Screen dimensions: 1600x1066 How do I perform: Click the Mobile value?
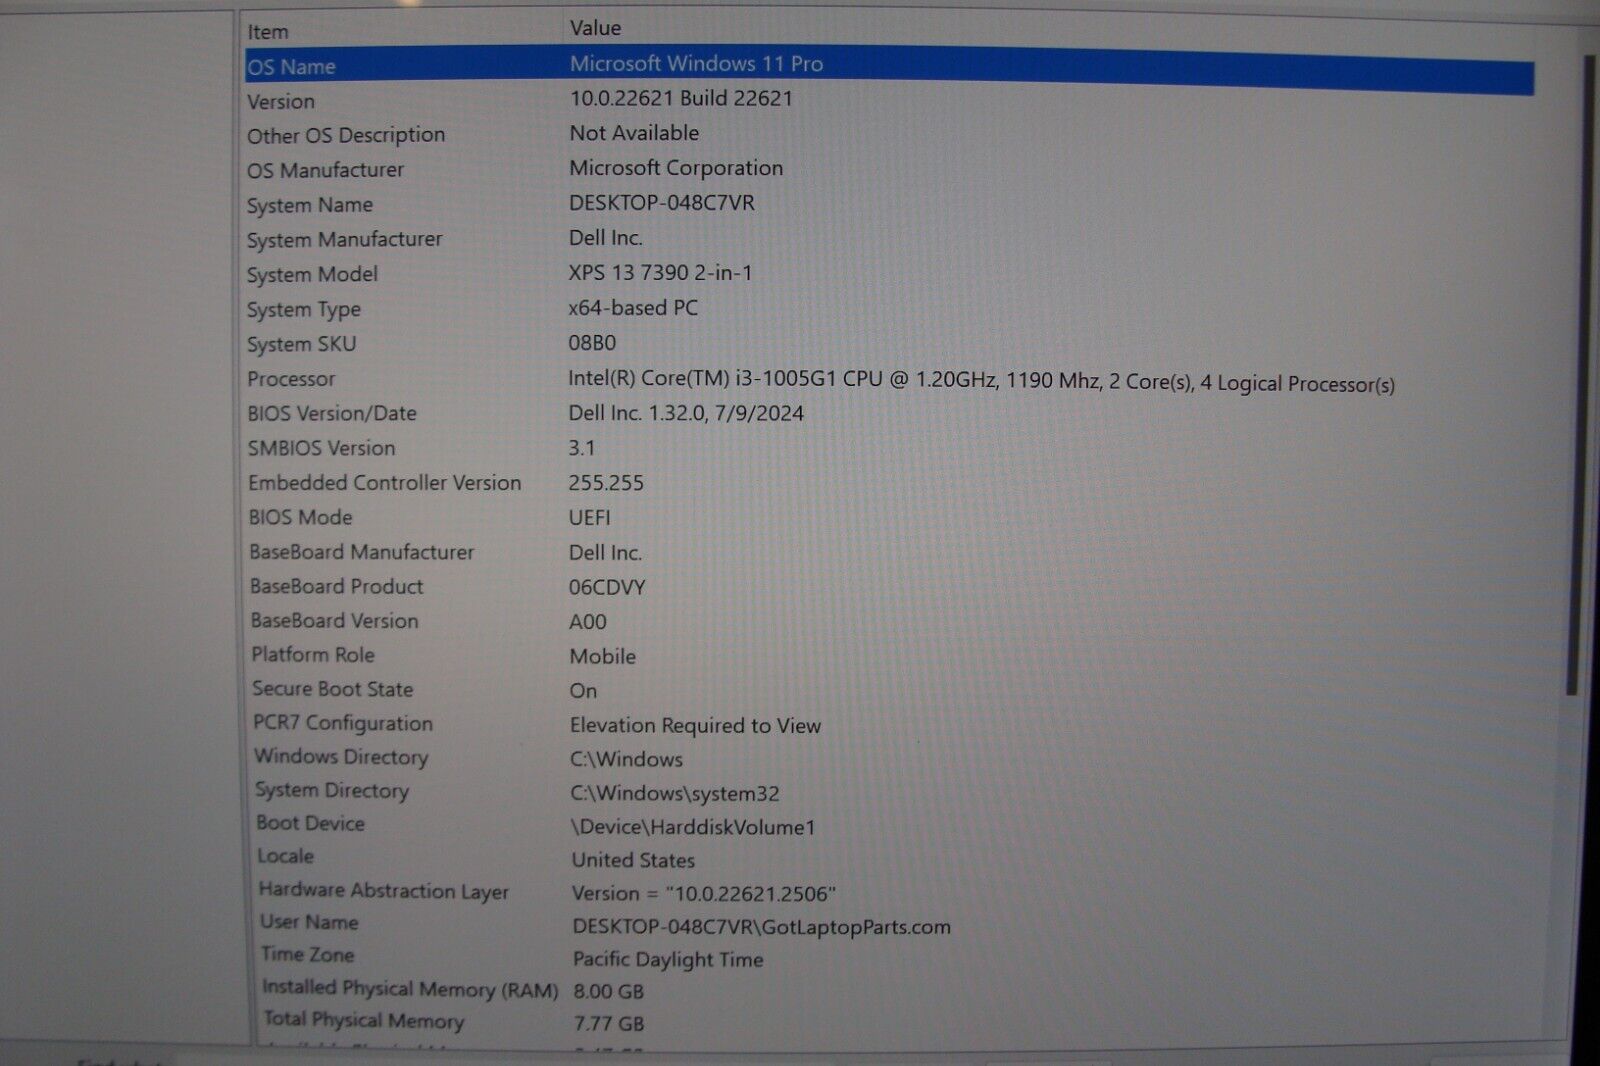pos(603,657)
